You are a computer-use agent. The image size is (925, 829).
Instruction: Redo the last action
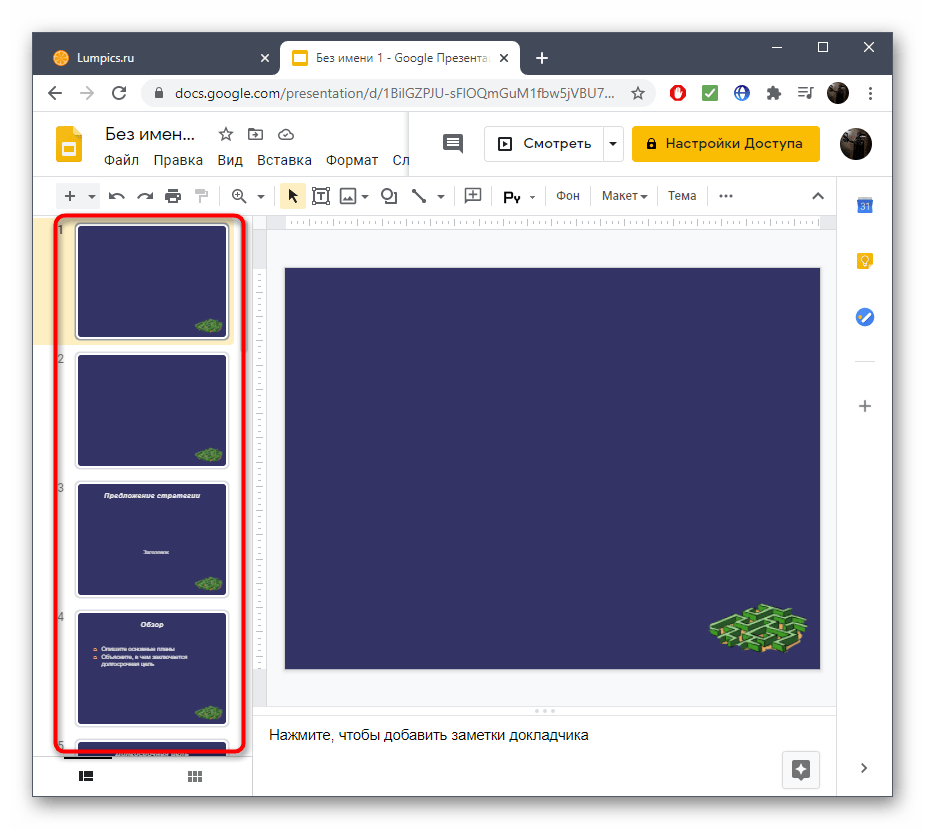tap(145, 196)
